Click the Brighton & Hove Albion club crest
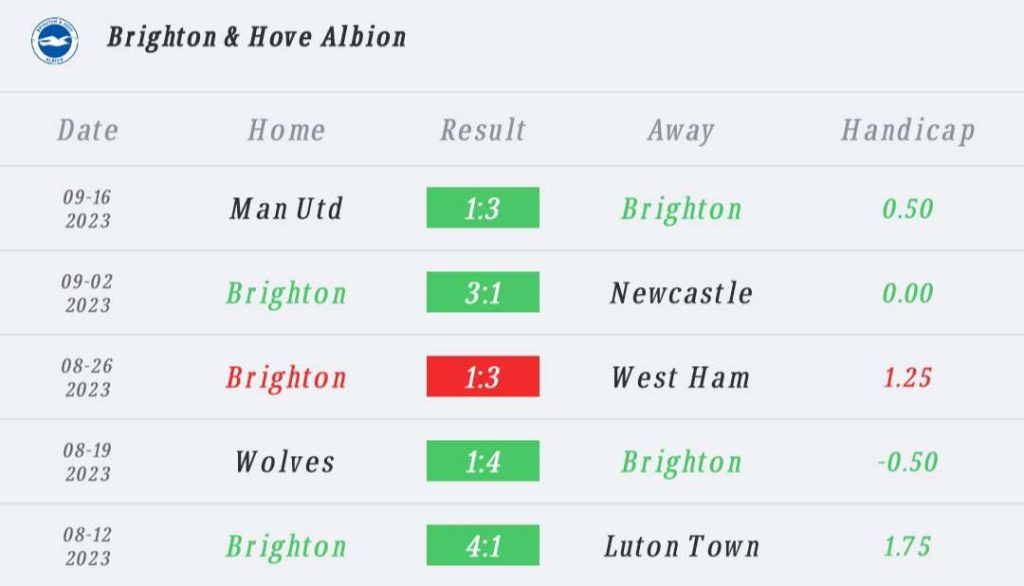Viewport: 1024px width, 586px height. (55, 41)
